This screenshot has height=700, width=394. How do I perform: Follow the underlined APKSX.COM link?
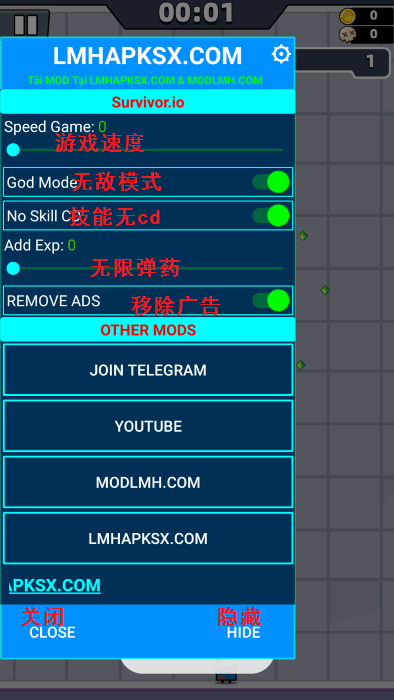pyautogui.click(x=55, y=585)
